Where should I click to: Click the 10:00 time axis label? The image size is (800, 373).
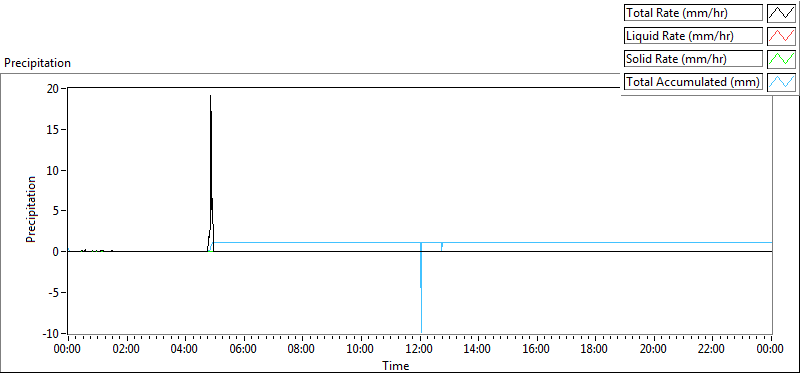click(360, 349)
